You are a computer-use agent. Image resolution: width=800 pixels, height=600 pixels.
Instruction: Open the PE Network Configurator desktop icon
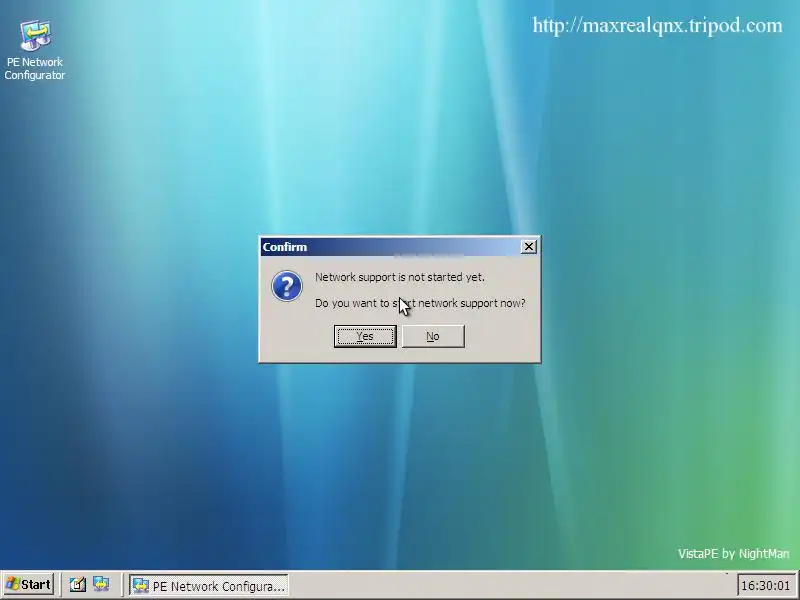(x=35, y=50)
